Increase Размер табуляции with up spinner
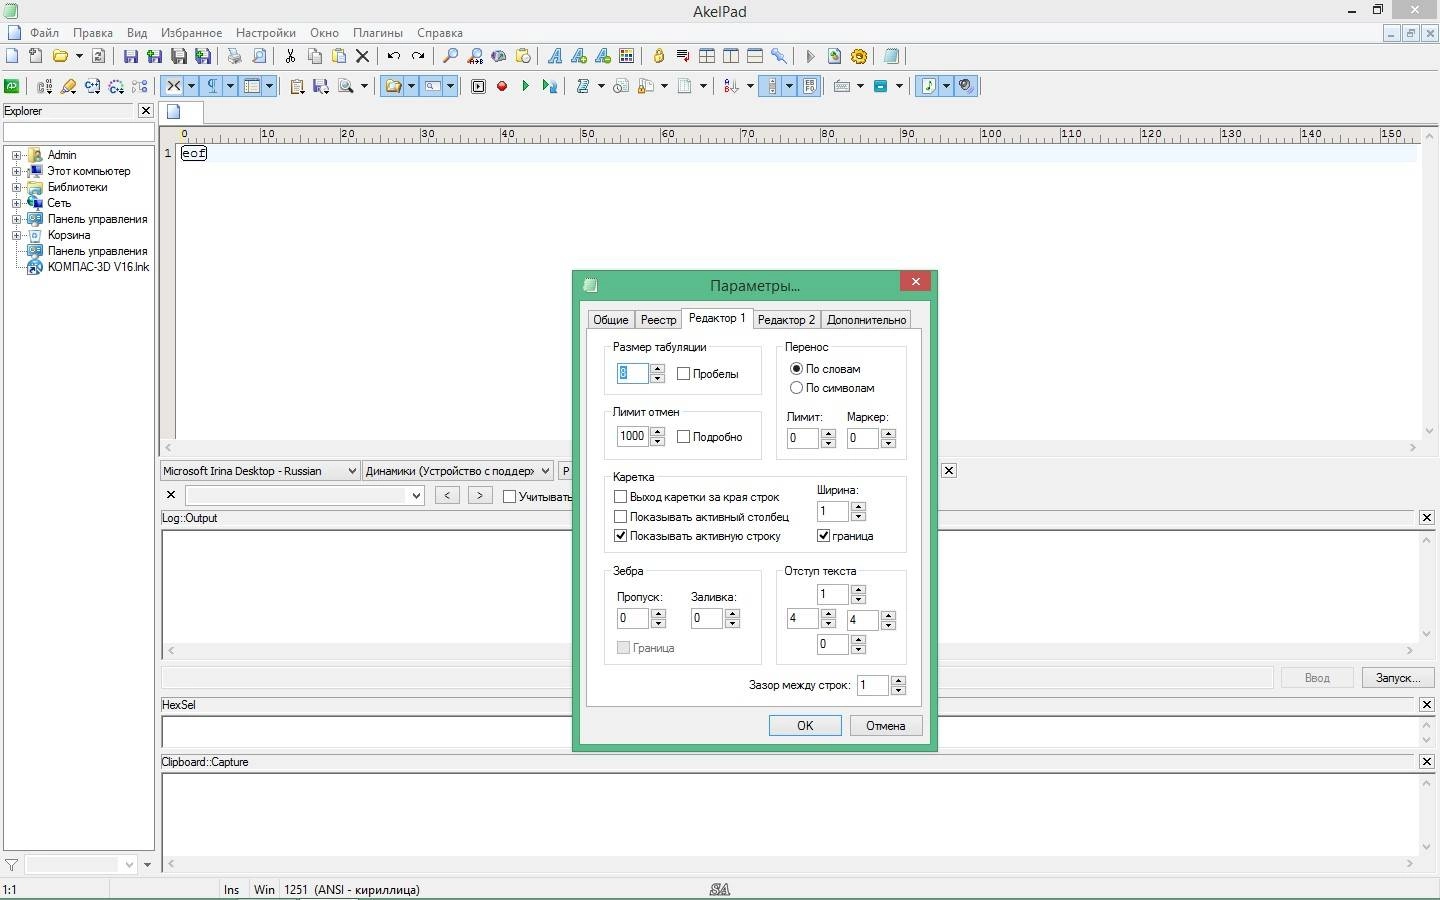This screenshot has width=1440, height=900. tap(657, 369)
